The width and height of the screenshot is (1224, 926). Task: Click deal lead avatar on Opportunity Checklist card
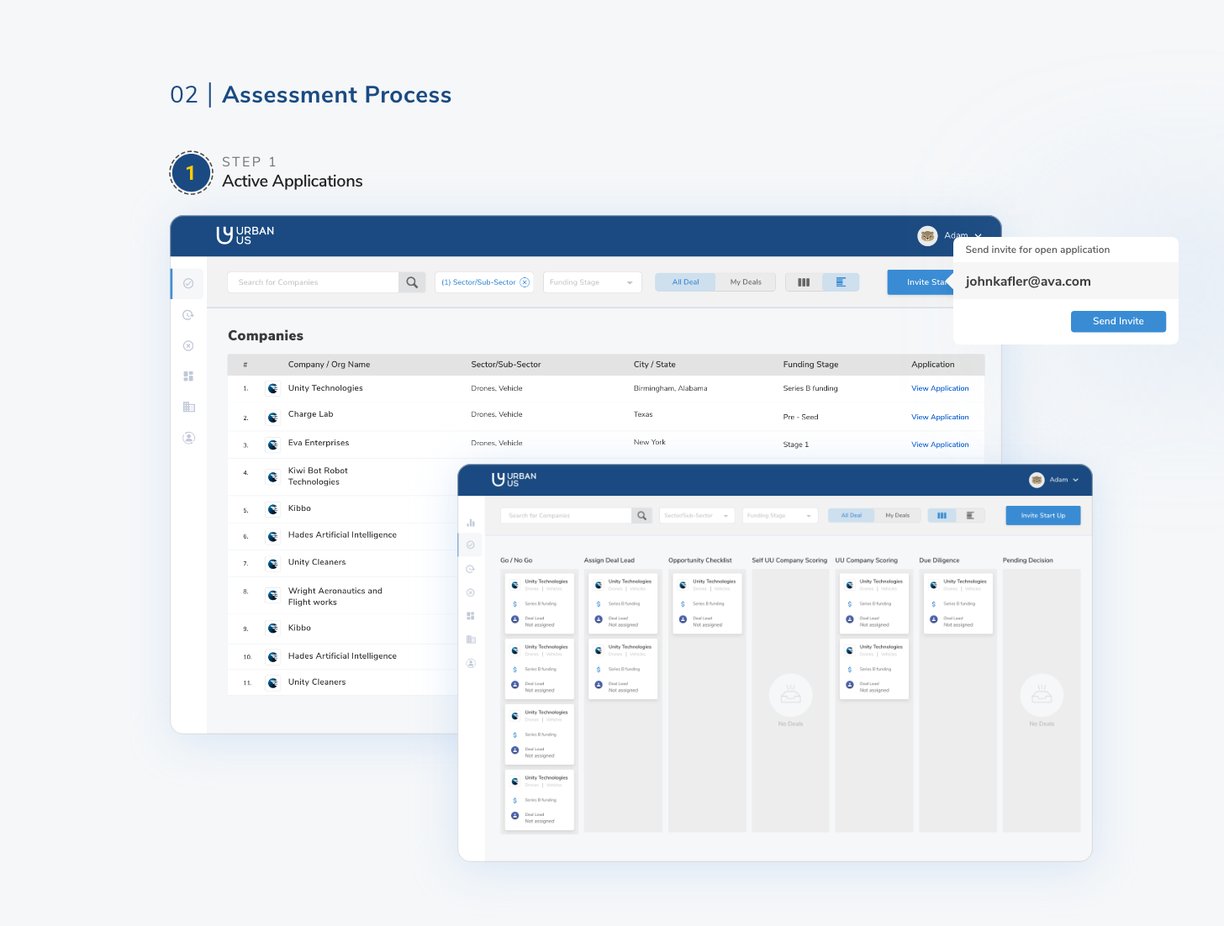pos(682,620)
